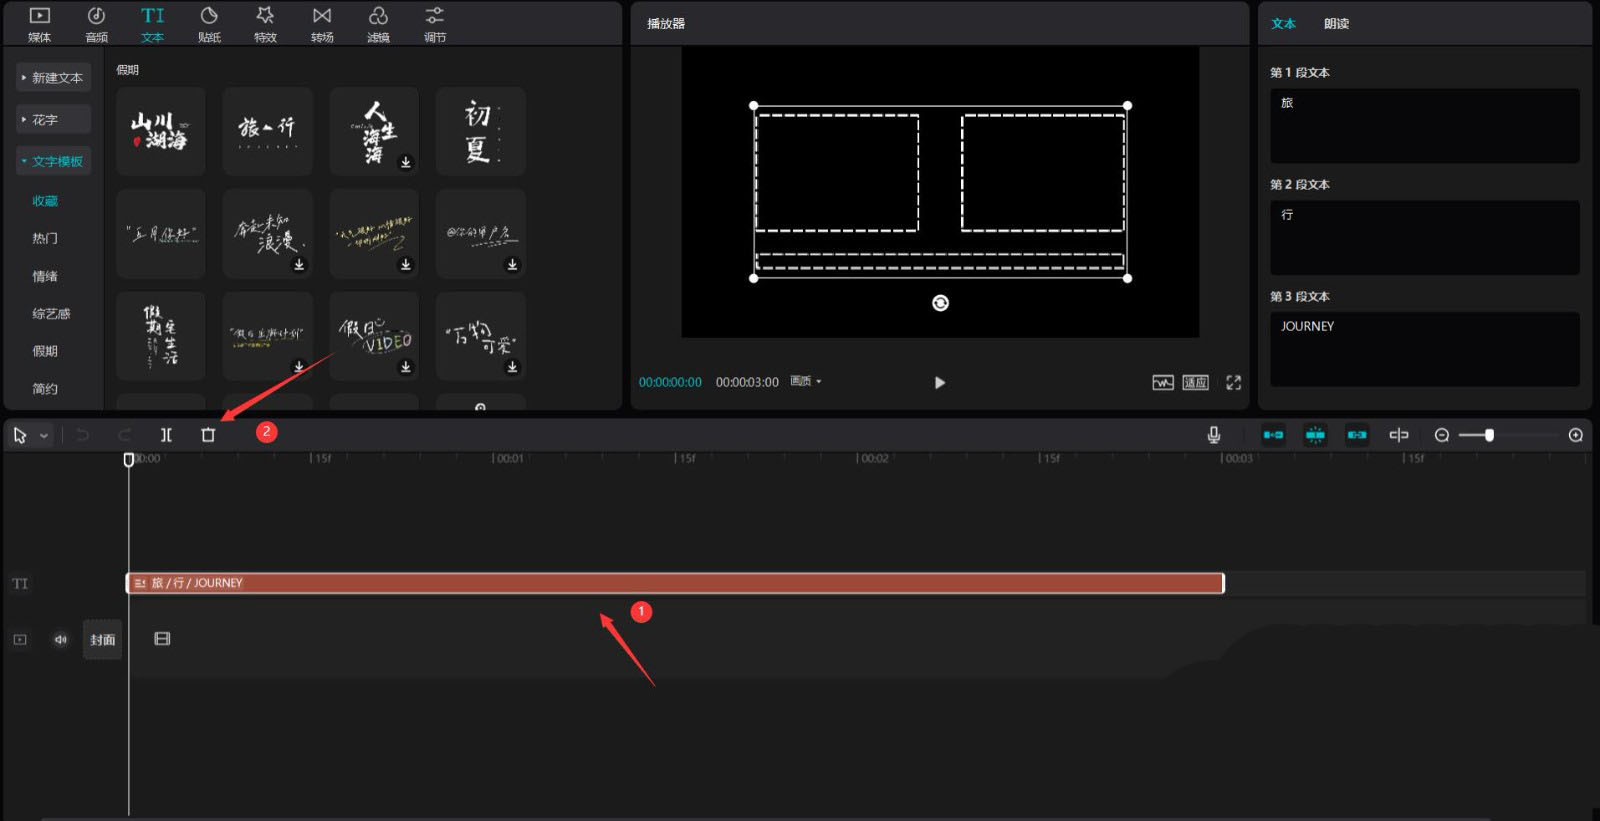Open fullscreen preview in player

click(1233, 383)
